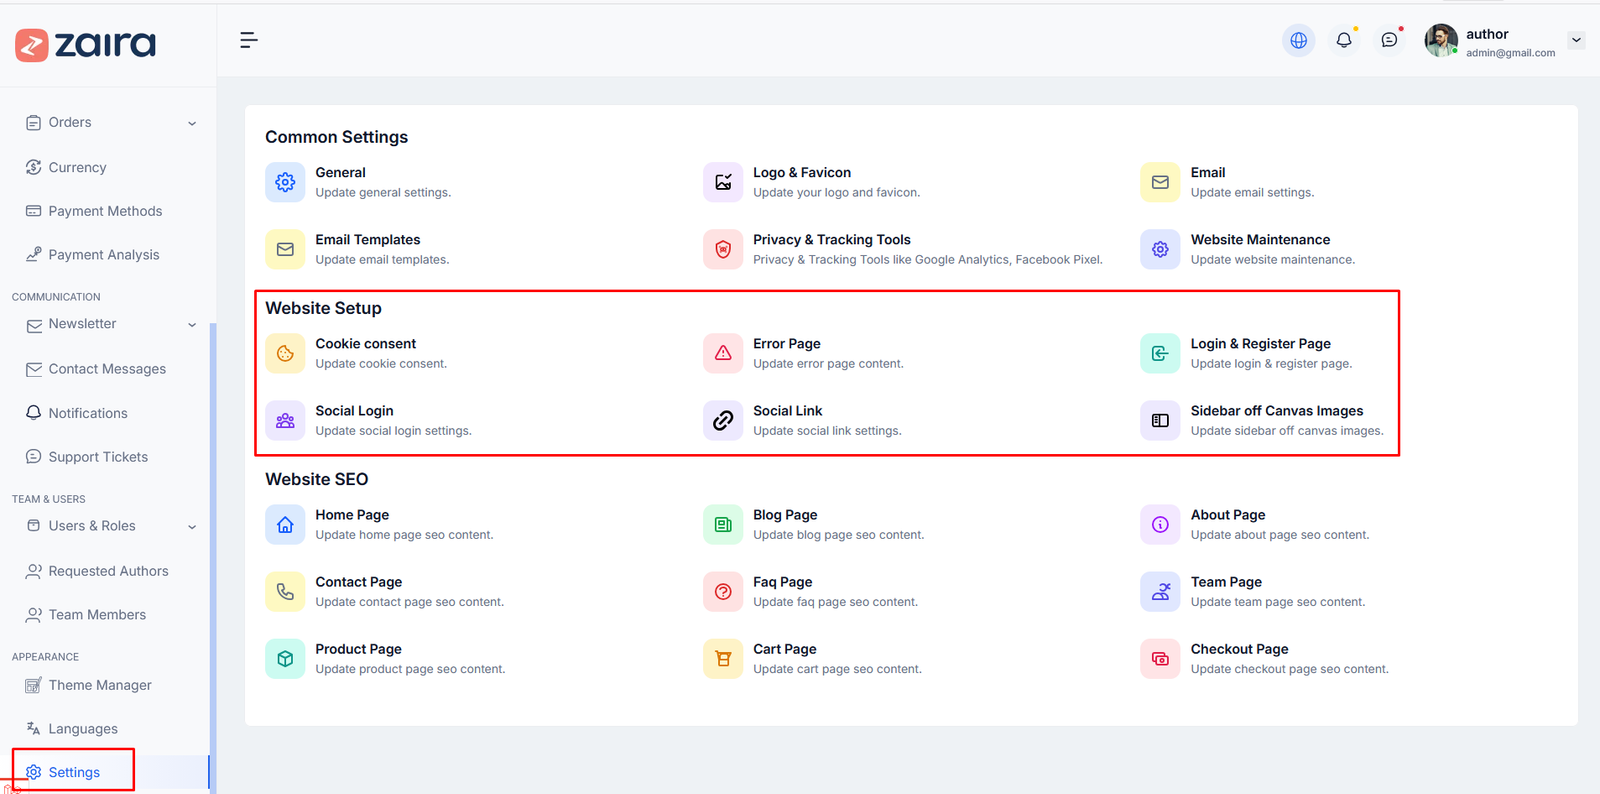Click the globe language icon in header
This screenshot has height=794, width=1600.
point(1298,41)
